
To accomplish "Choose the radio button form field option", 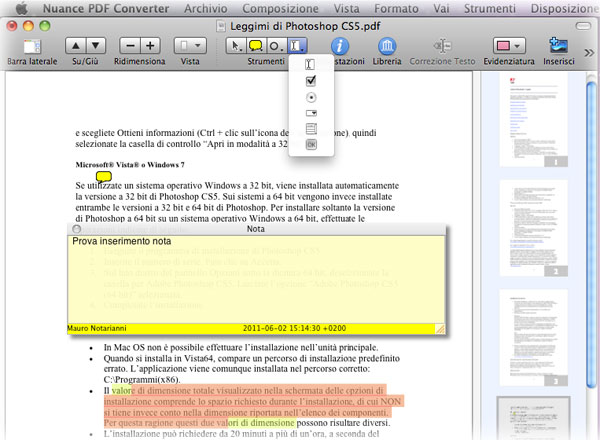I will click(x=309, y=98).
